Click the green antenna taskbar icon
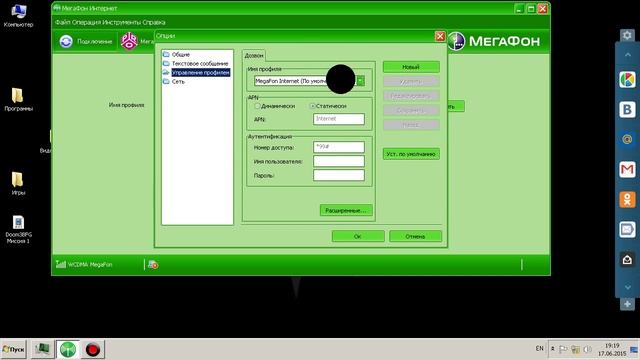This screenshot has width=640, height=360. coord(68,349)
